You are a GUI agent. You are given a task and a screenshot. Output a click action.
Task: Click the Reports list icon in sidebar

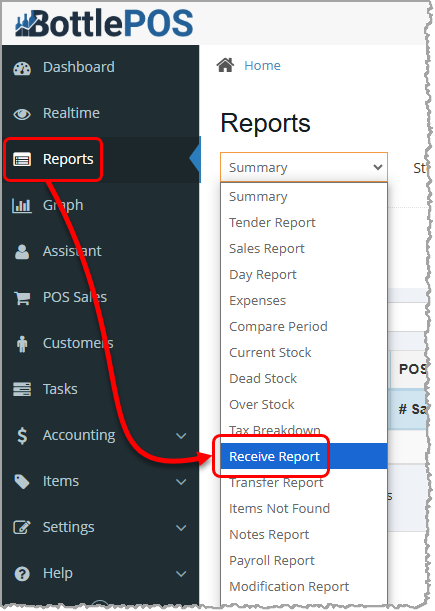22,159
